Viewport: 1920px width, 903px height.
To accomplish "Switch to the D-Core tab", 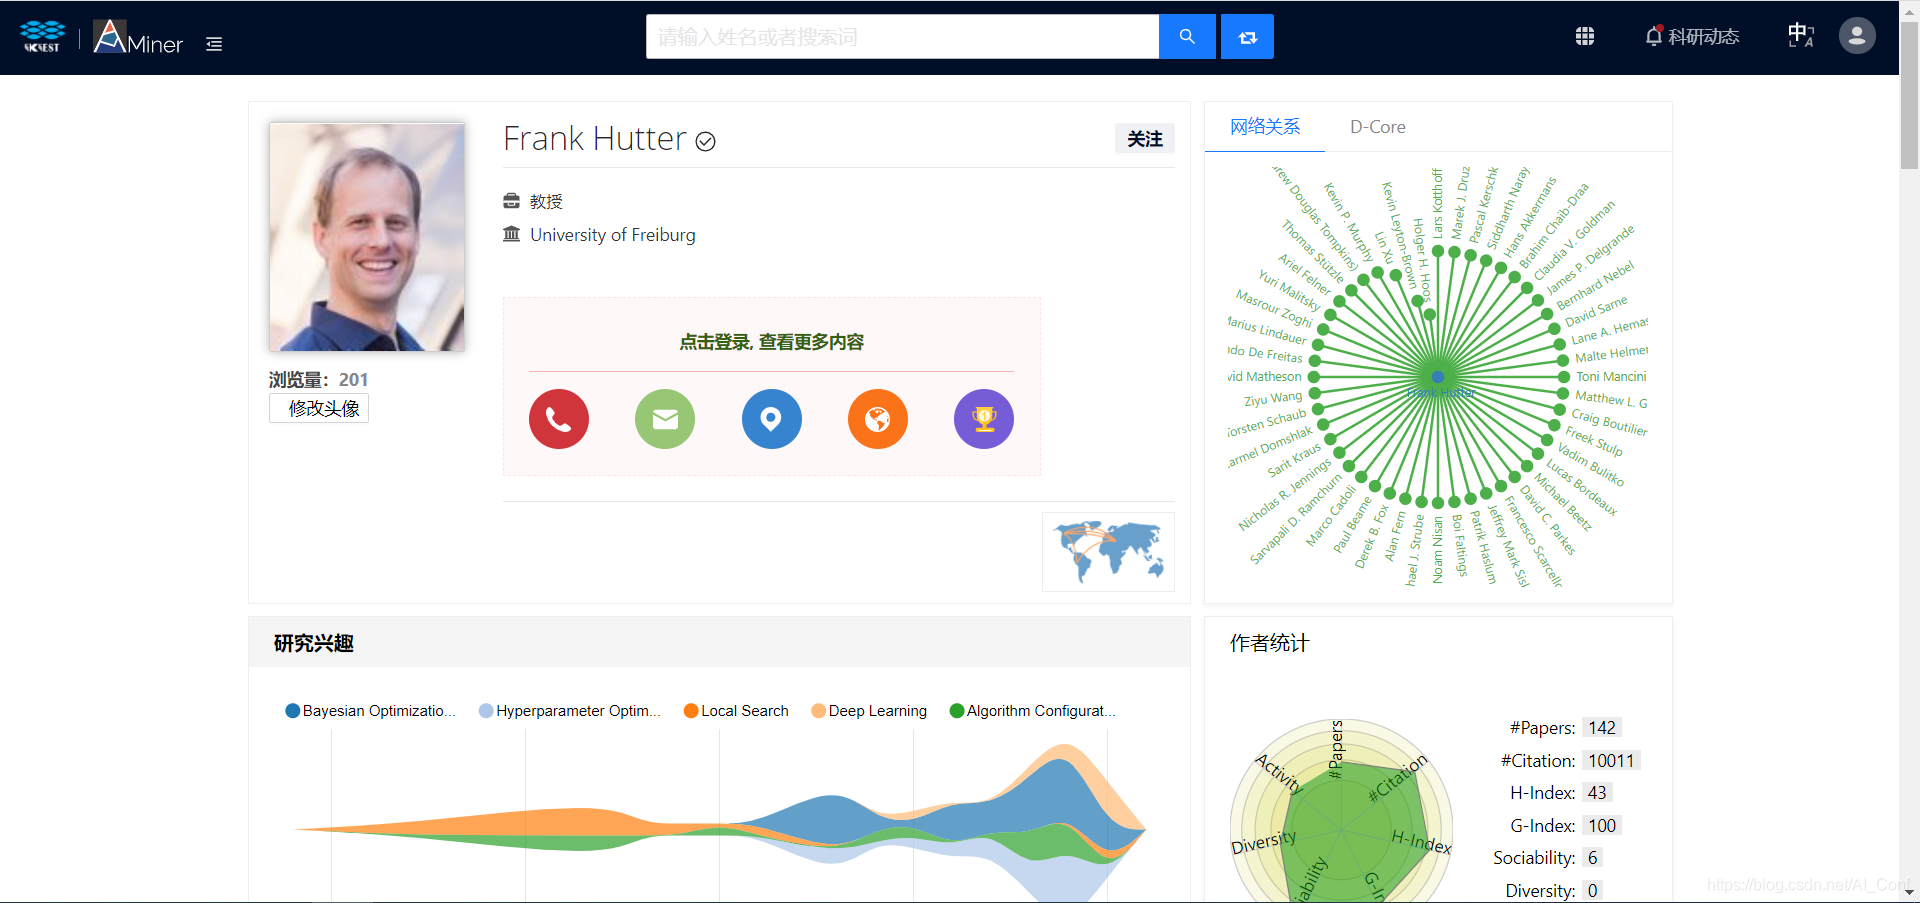I will 1378,127.
